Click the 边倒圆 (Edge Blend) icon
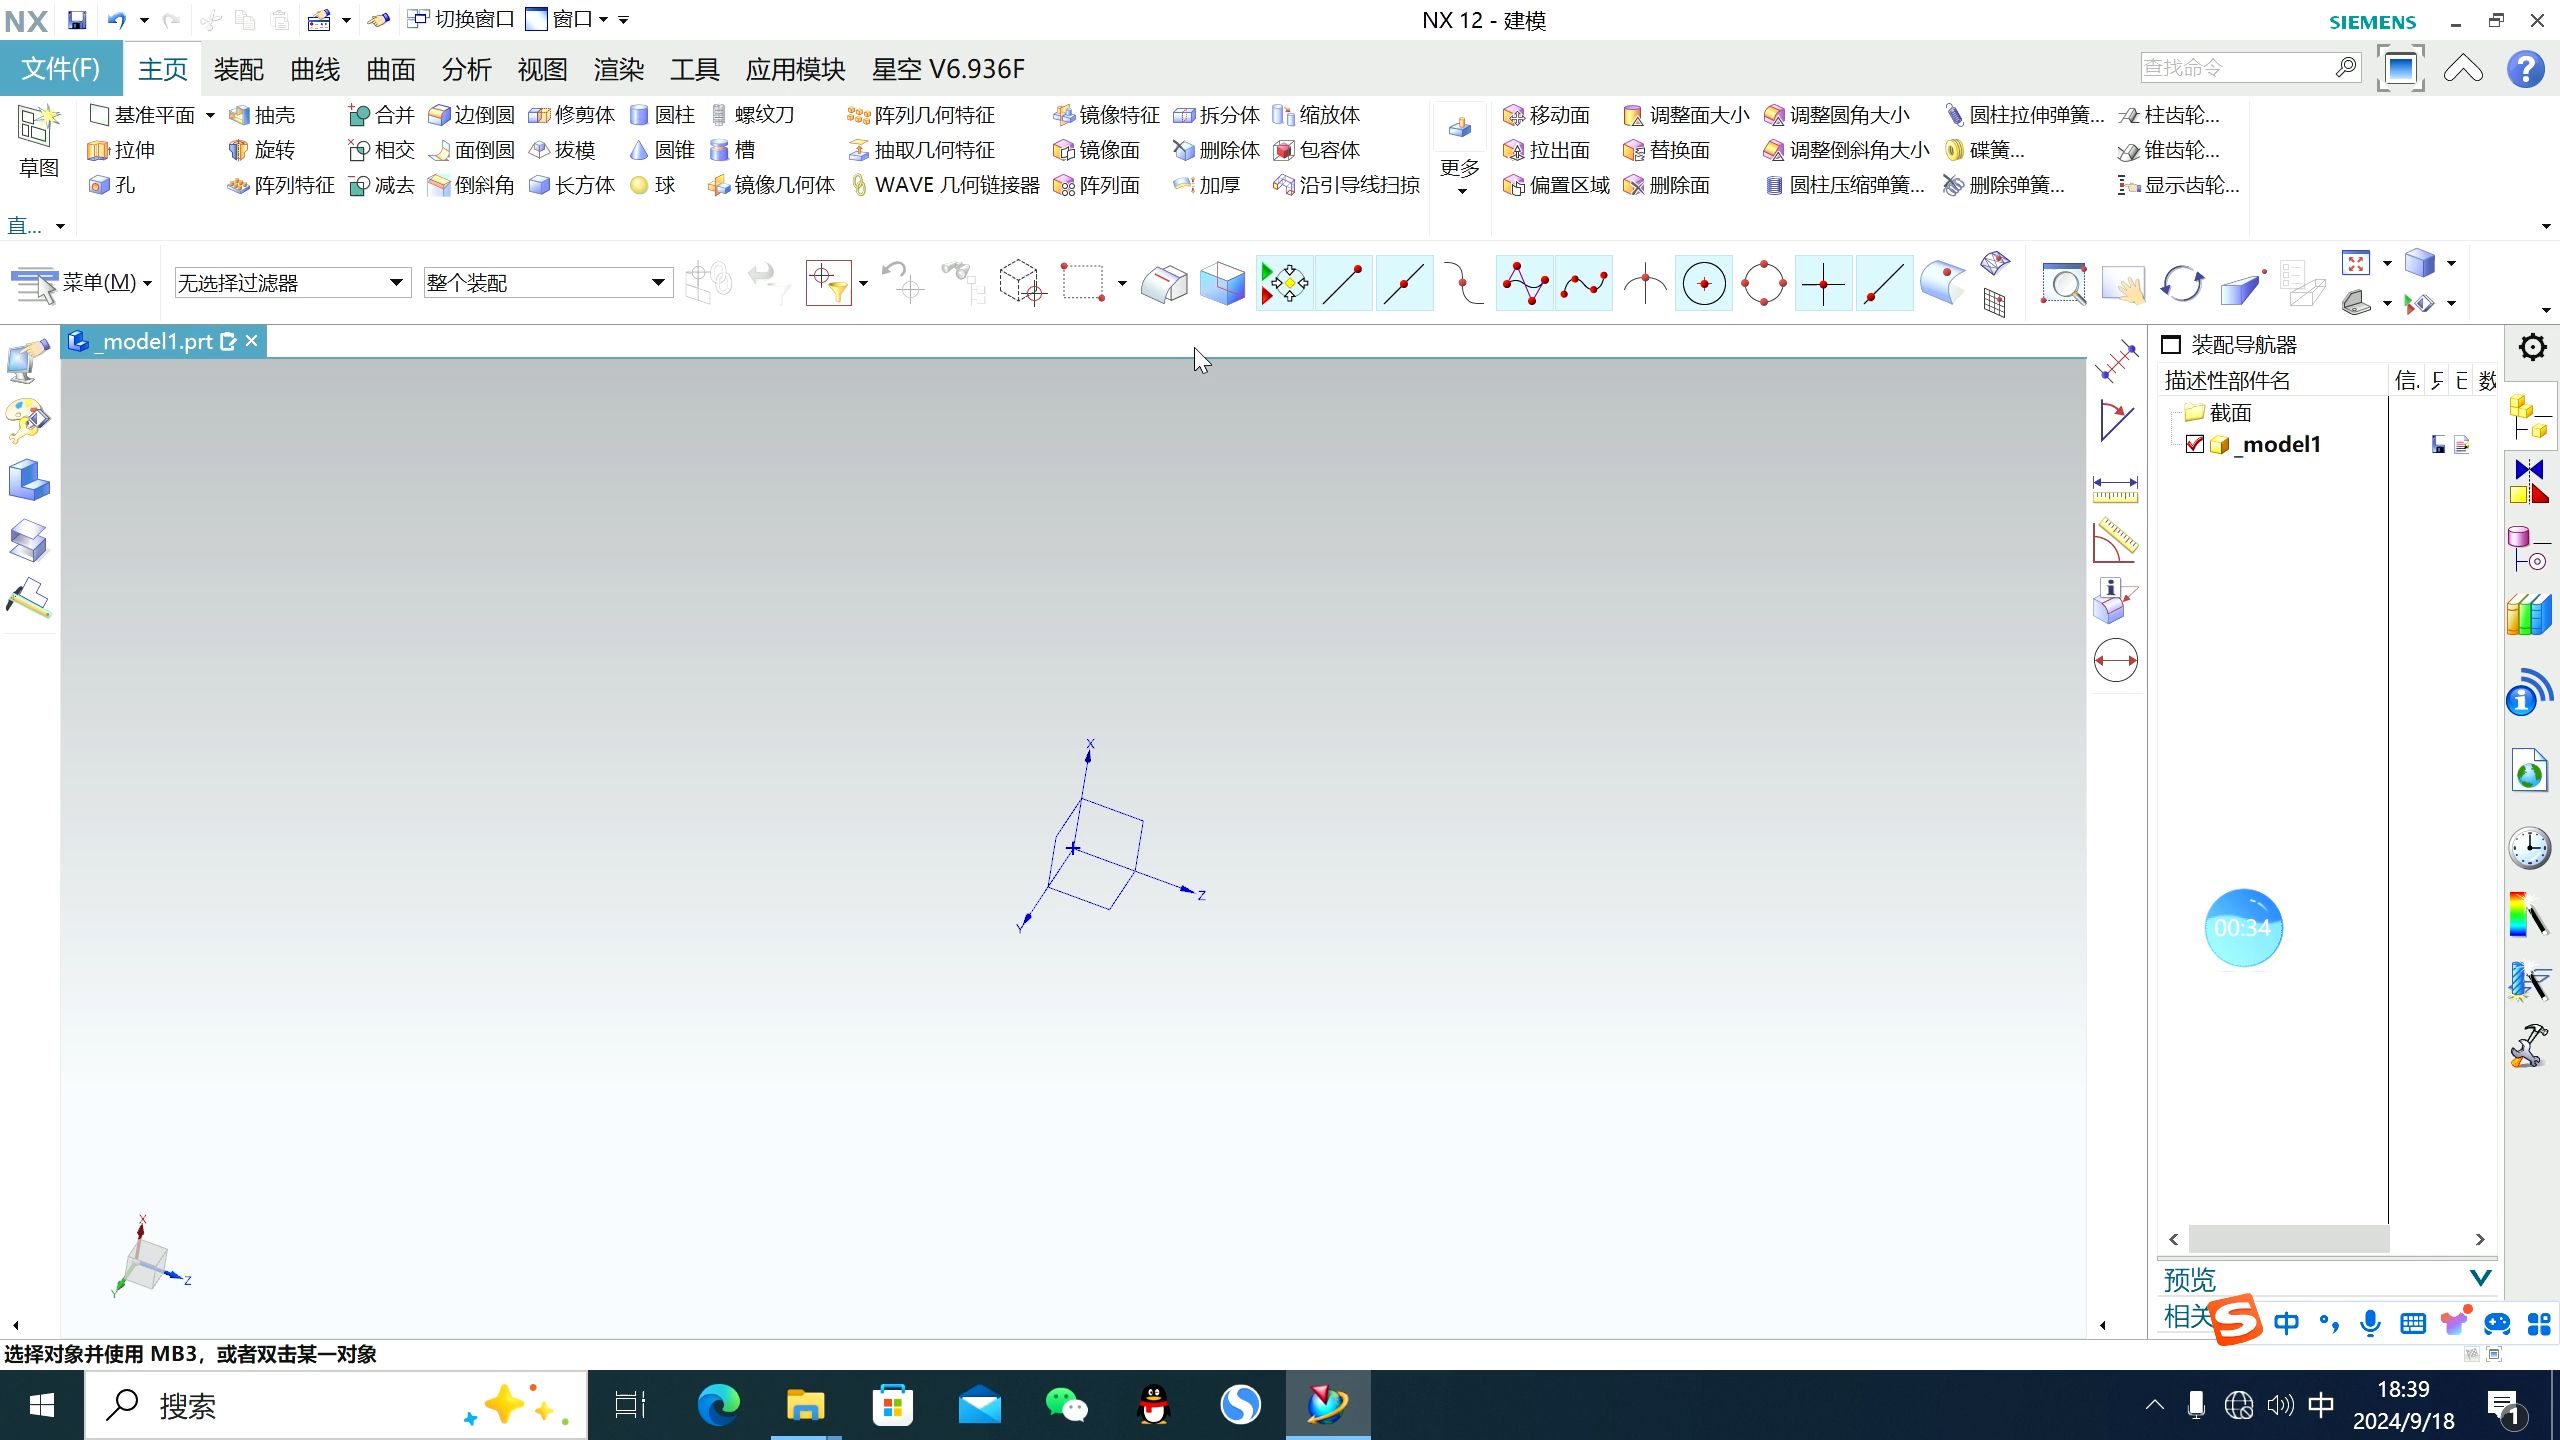Screen dimensions: 2560x1440 click(x=470, y=114)
